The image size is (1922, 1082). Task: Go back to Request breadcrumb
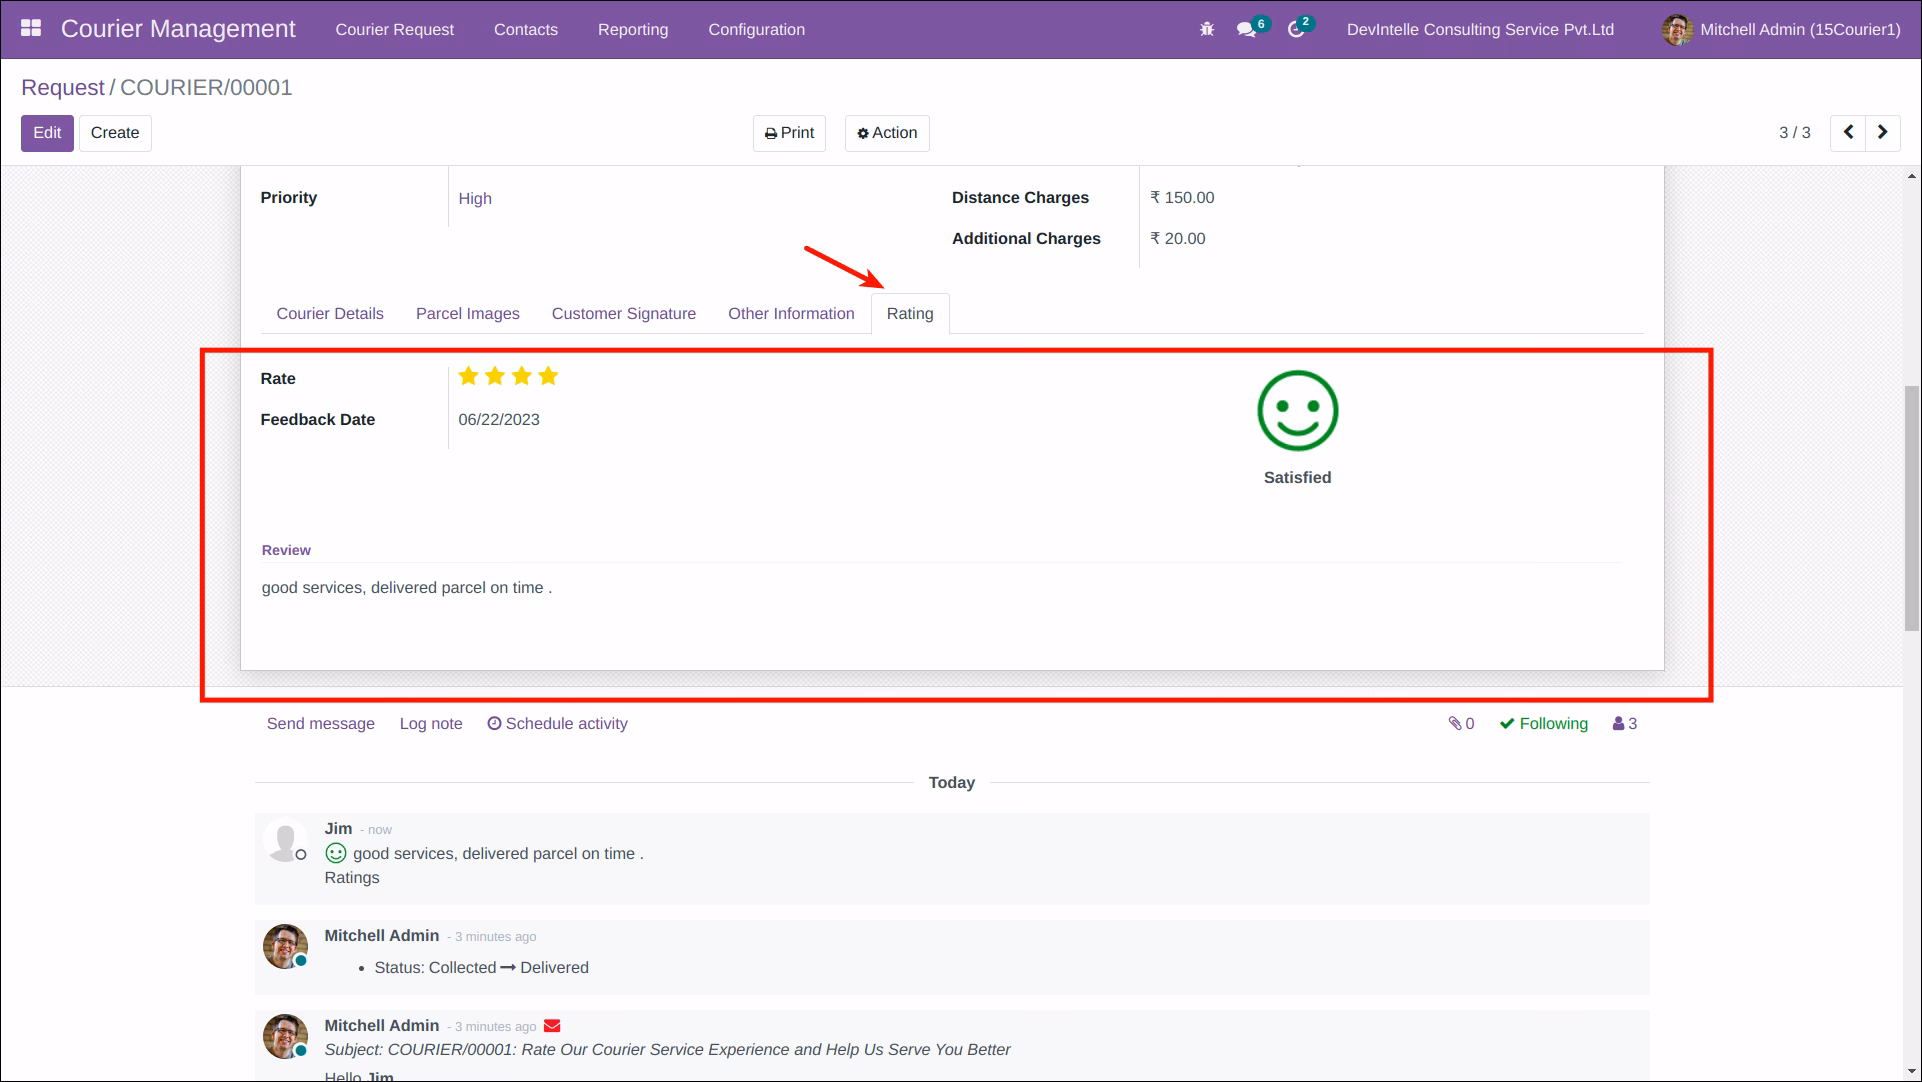(63, 88)
